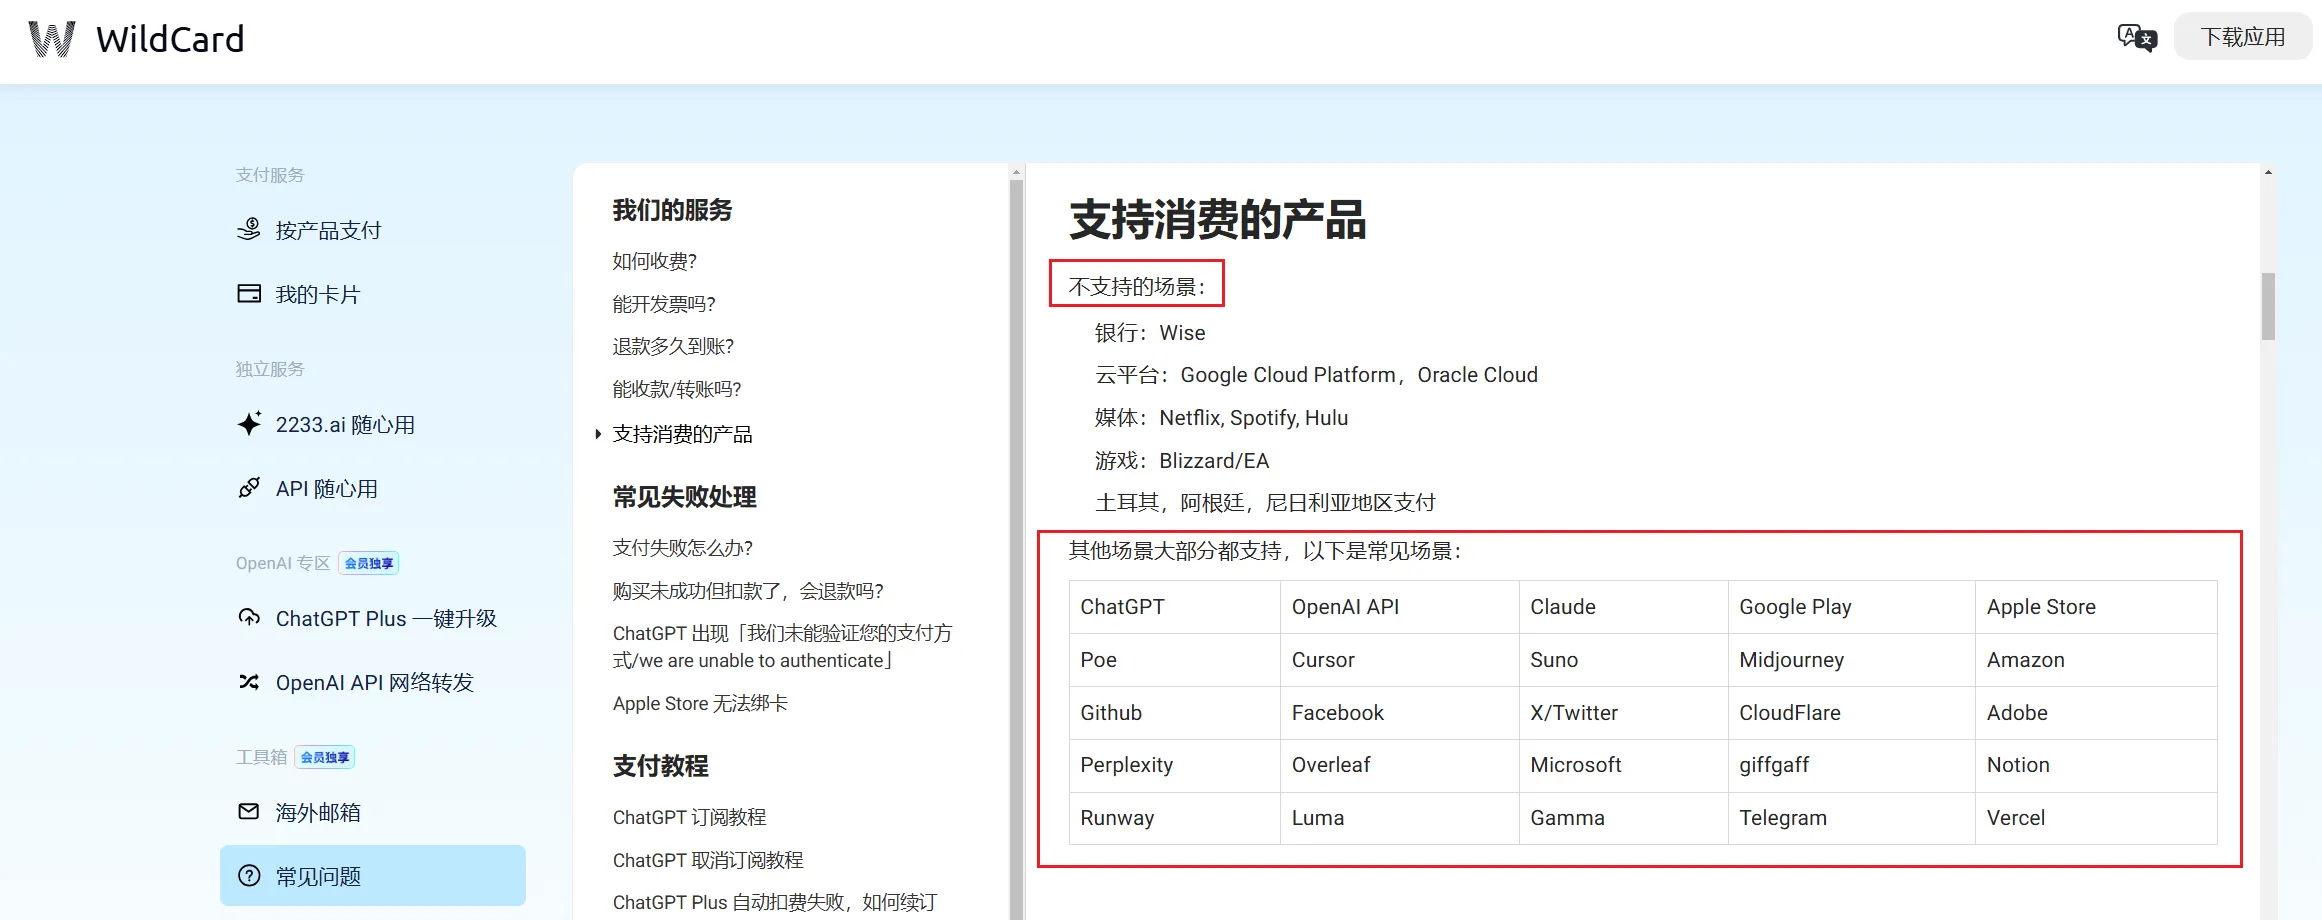Open ChatGPT 取消订阅教程 link

pos(708,860)
